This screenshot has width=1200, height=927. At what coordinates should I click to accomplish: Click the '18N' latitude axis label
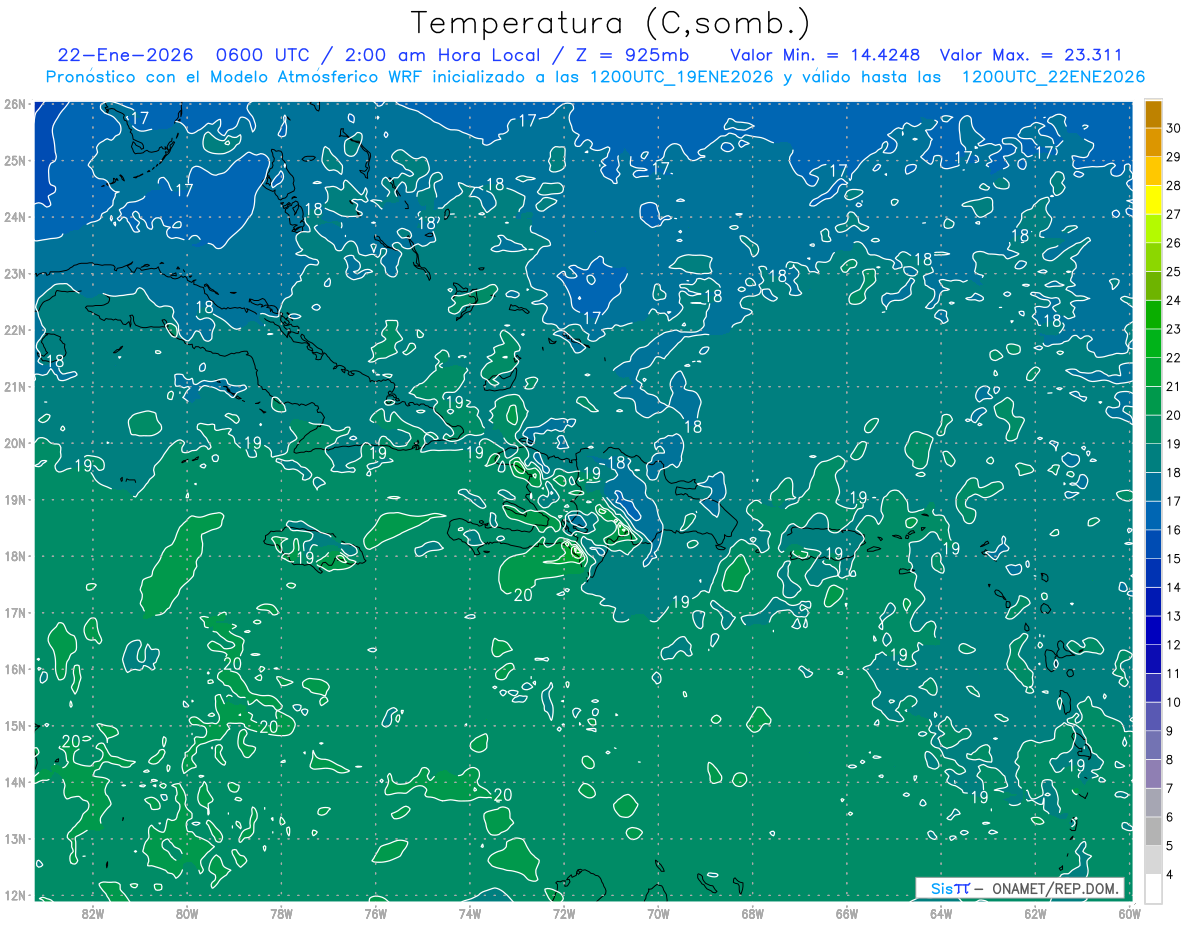tap(14, 556)
